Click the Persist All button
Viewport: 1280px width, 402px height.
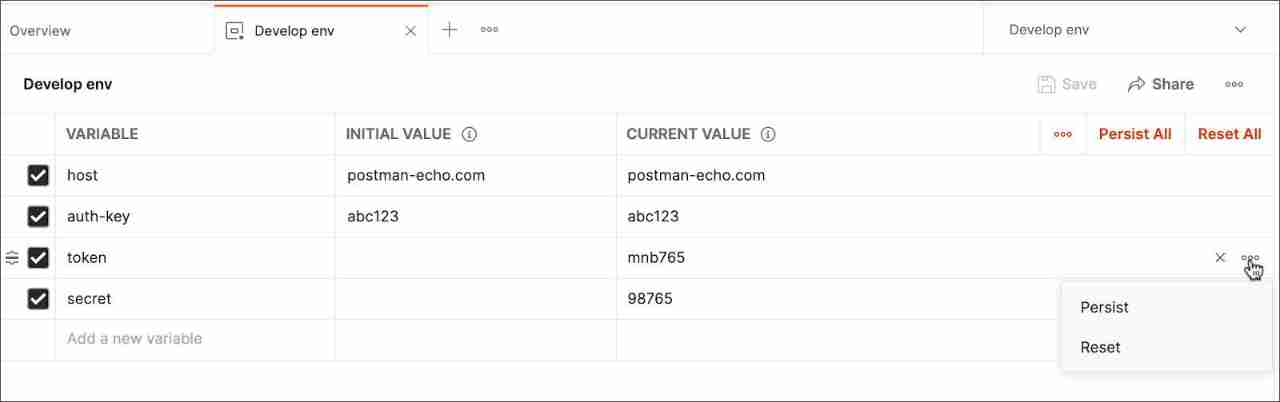(x=1135, y=134)
